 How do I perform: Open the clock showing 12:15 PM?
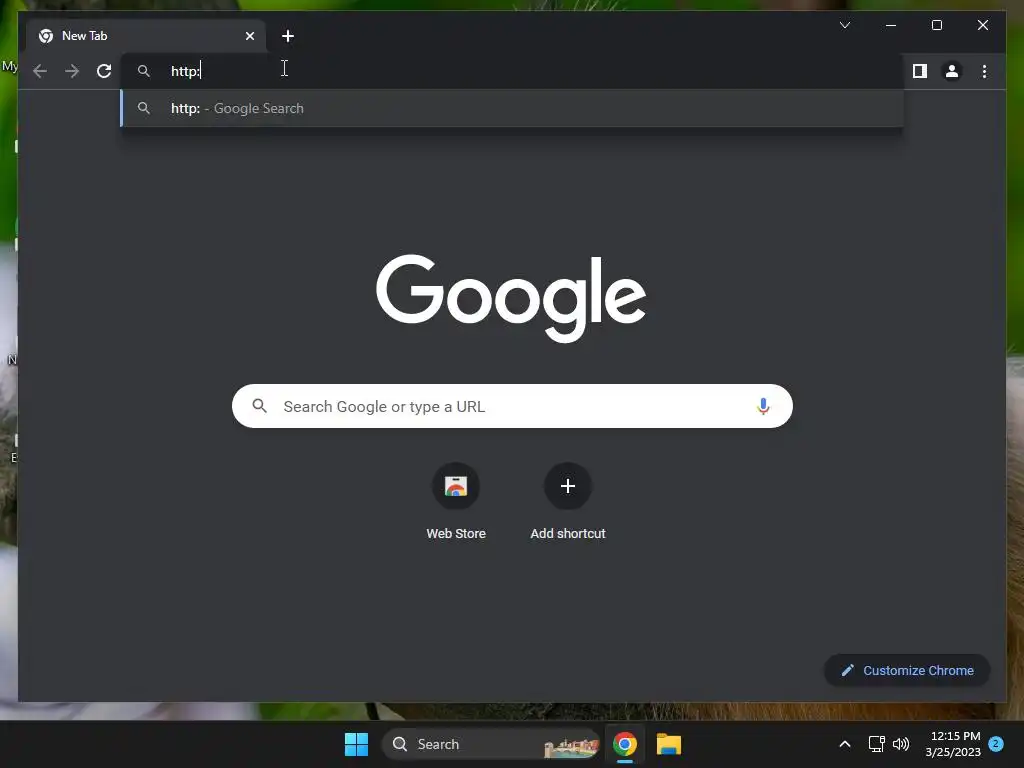coord(953,744)
